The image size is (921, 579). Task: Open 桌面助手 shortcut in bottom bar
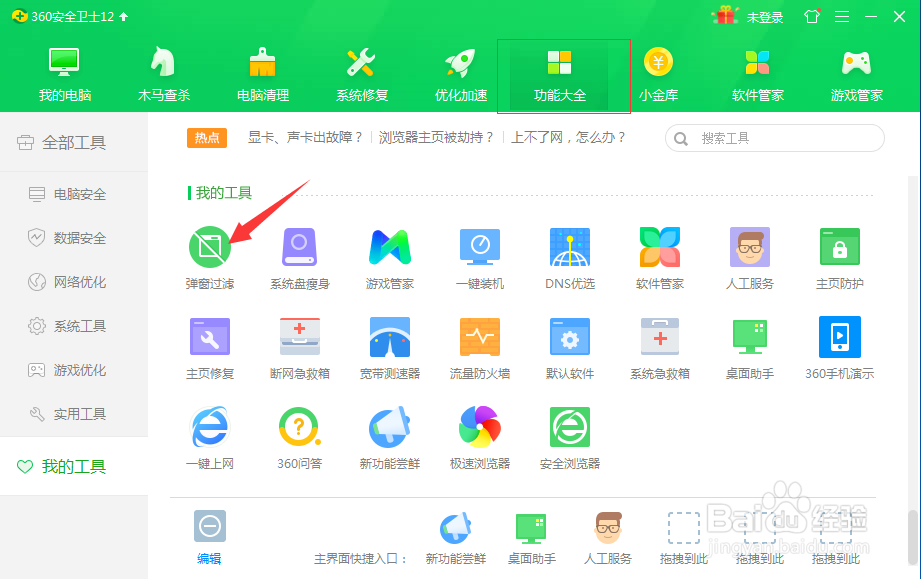tap(532, 537)
